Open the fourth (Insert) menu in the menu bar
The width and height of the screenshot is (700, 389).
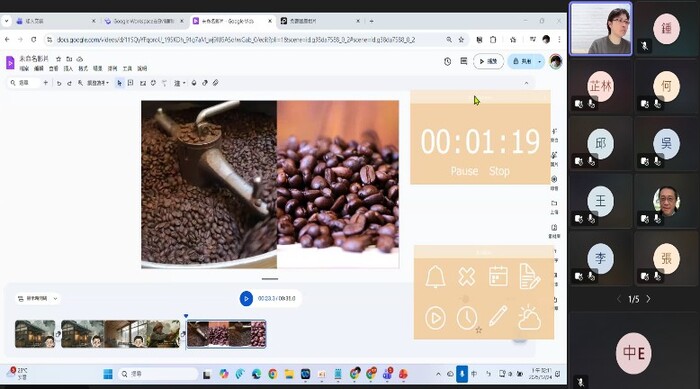(x=68, y=69)
